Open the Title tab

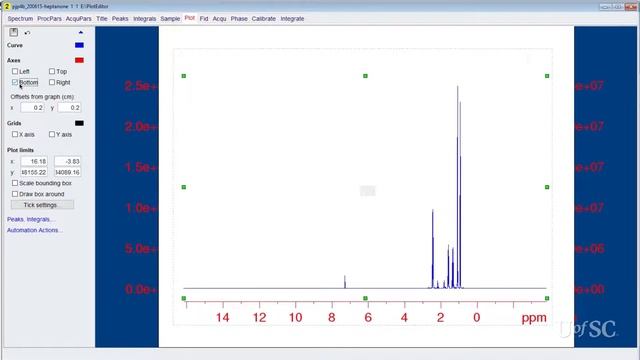click(x=102, y=19)
